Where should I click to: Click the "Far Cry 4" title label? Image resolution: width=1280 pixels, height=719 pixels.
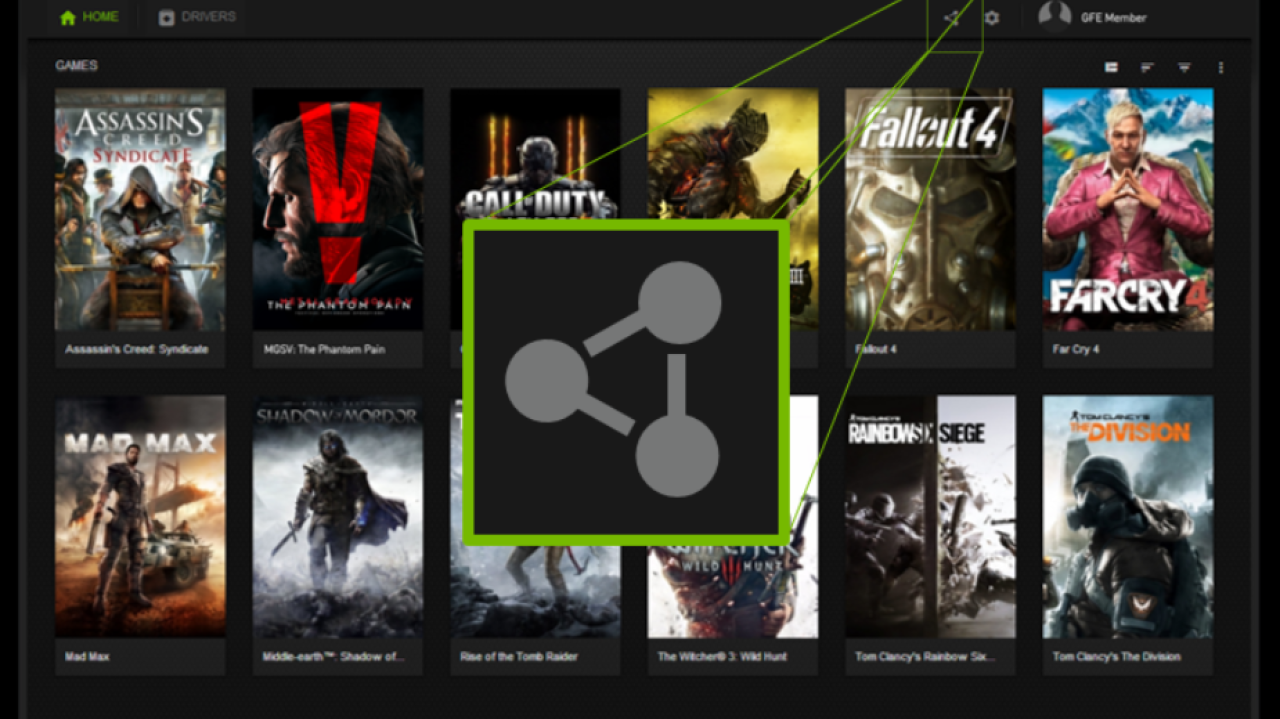[1076, 350]
